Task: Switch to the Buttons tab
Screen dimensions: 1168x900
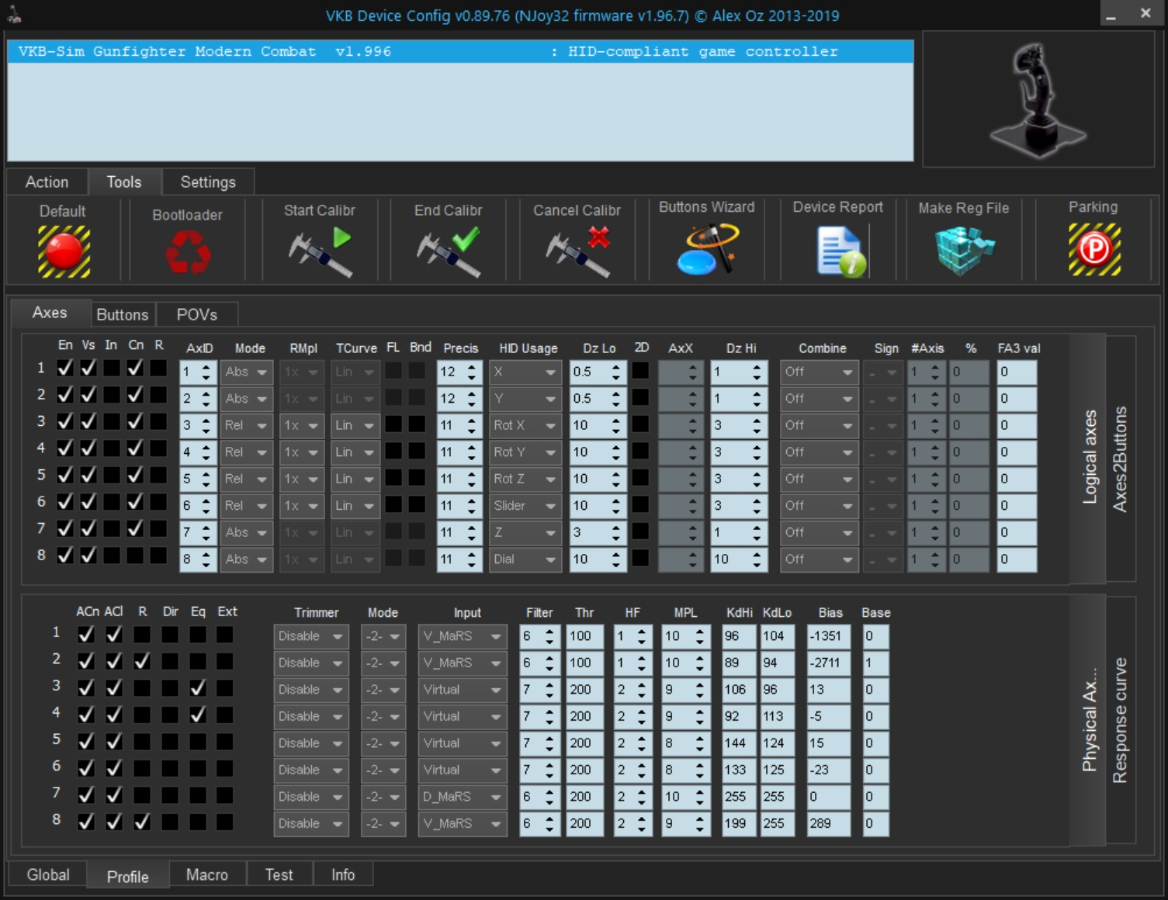Action: (122, 314)
